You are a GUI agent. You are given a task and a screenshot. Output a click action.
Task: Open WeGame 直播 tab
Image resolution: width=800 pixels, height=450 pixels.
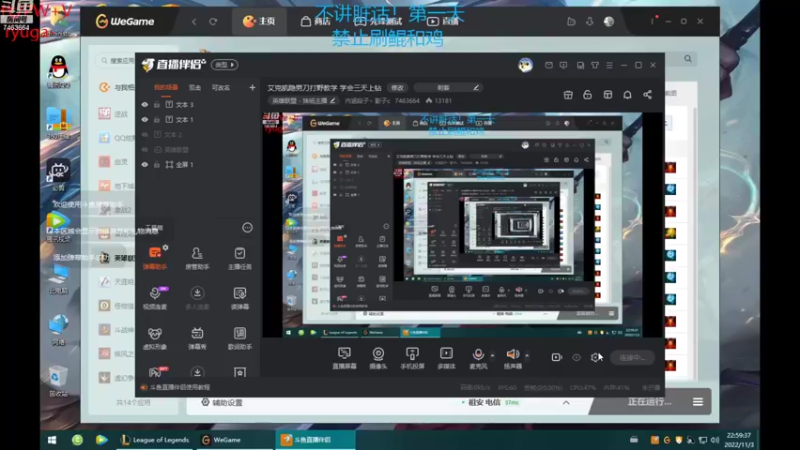(x=443, y=21)
